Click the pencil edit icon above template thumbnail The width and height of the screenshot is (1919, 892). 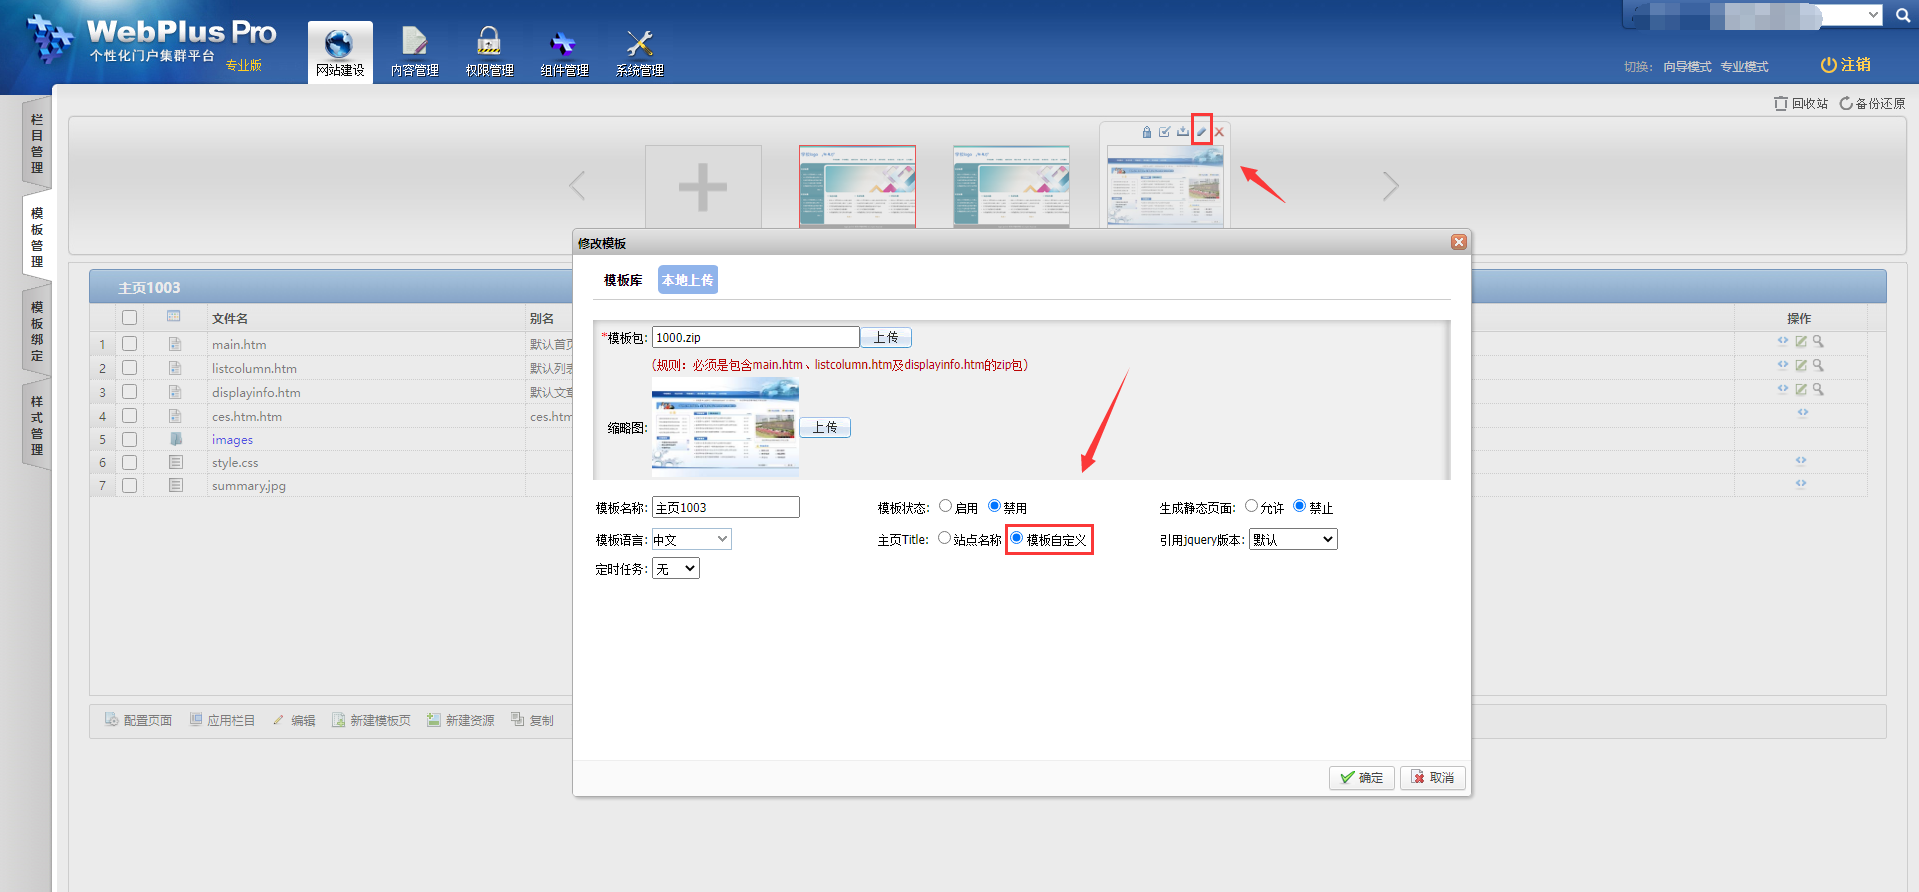(x=1202, y=131)
